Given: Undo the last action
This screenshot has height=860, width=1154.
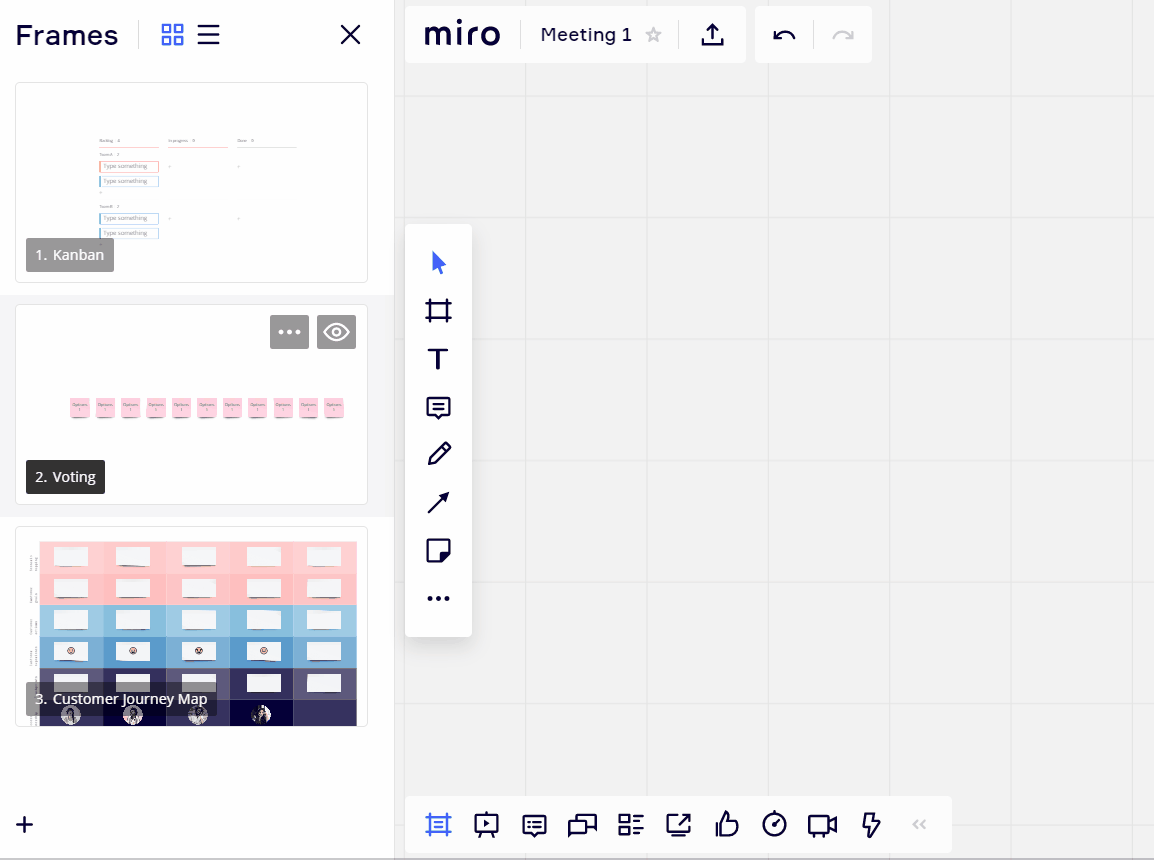Looking at the screenshot, I should pyautogui.click(x=785, y=35).
